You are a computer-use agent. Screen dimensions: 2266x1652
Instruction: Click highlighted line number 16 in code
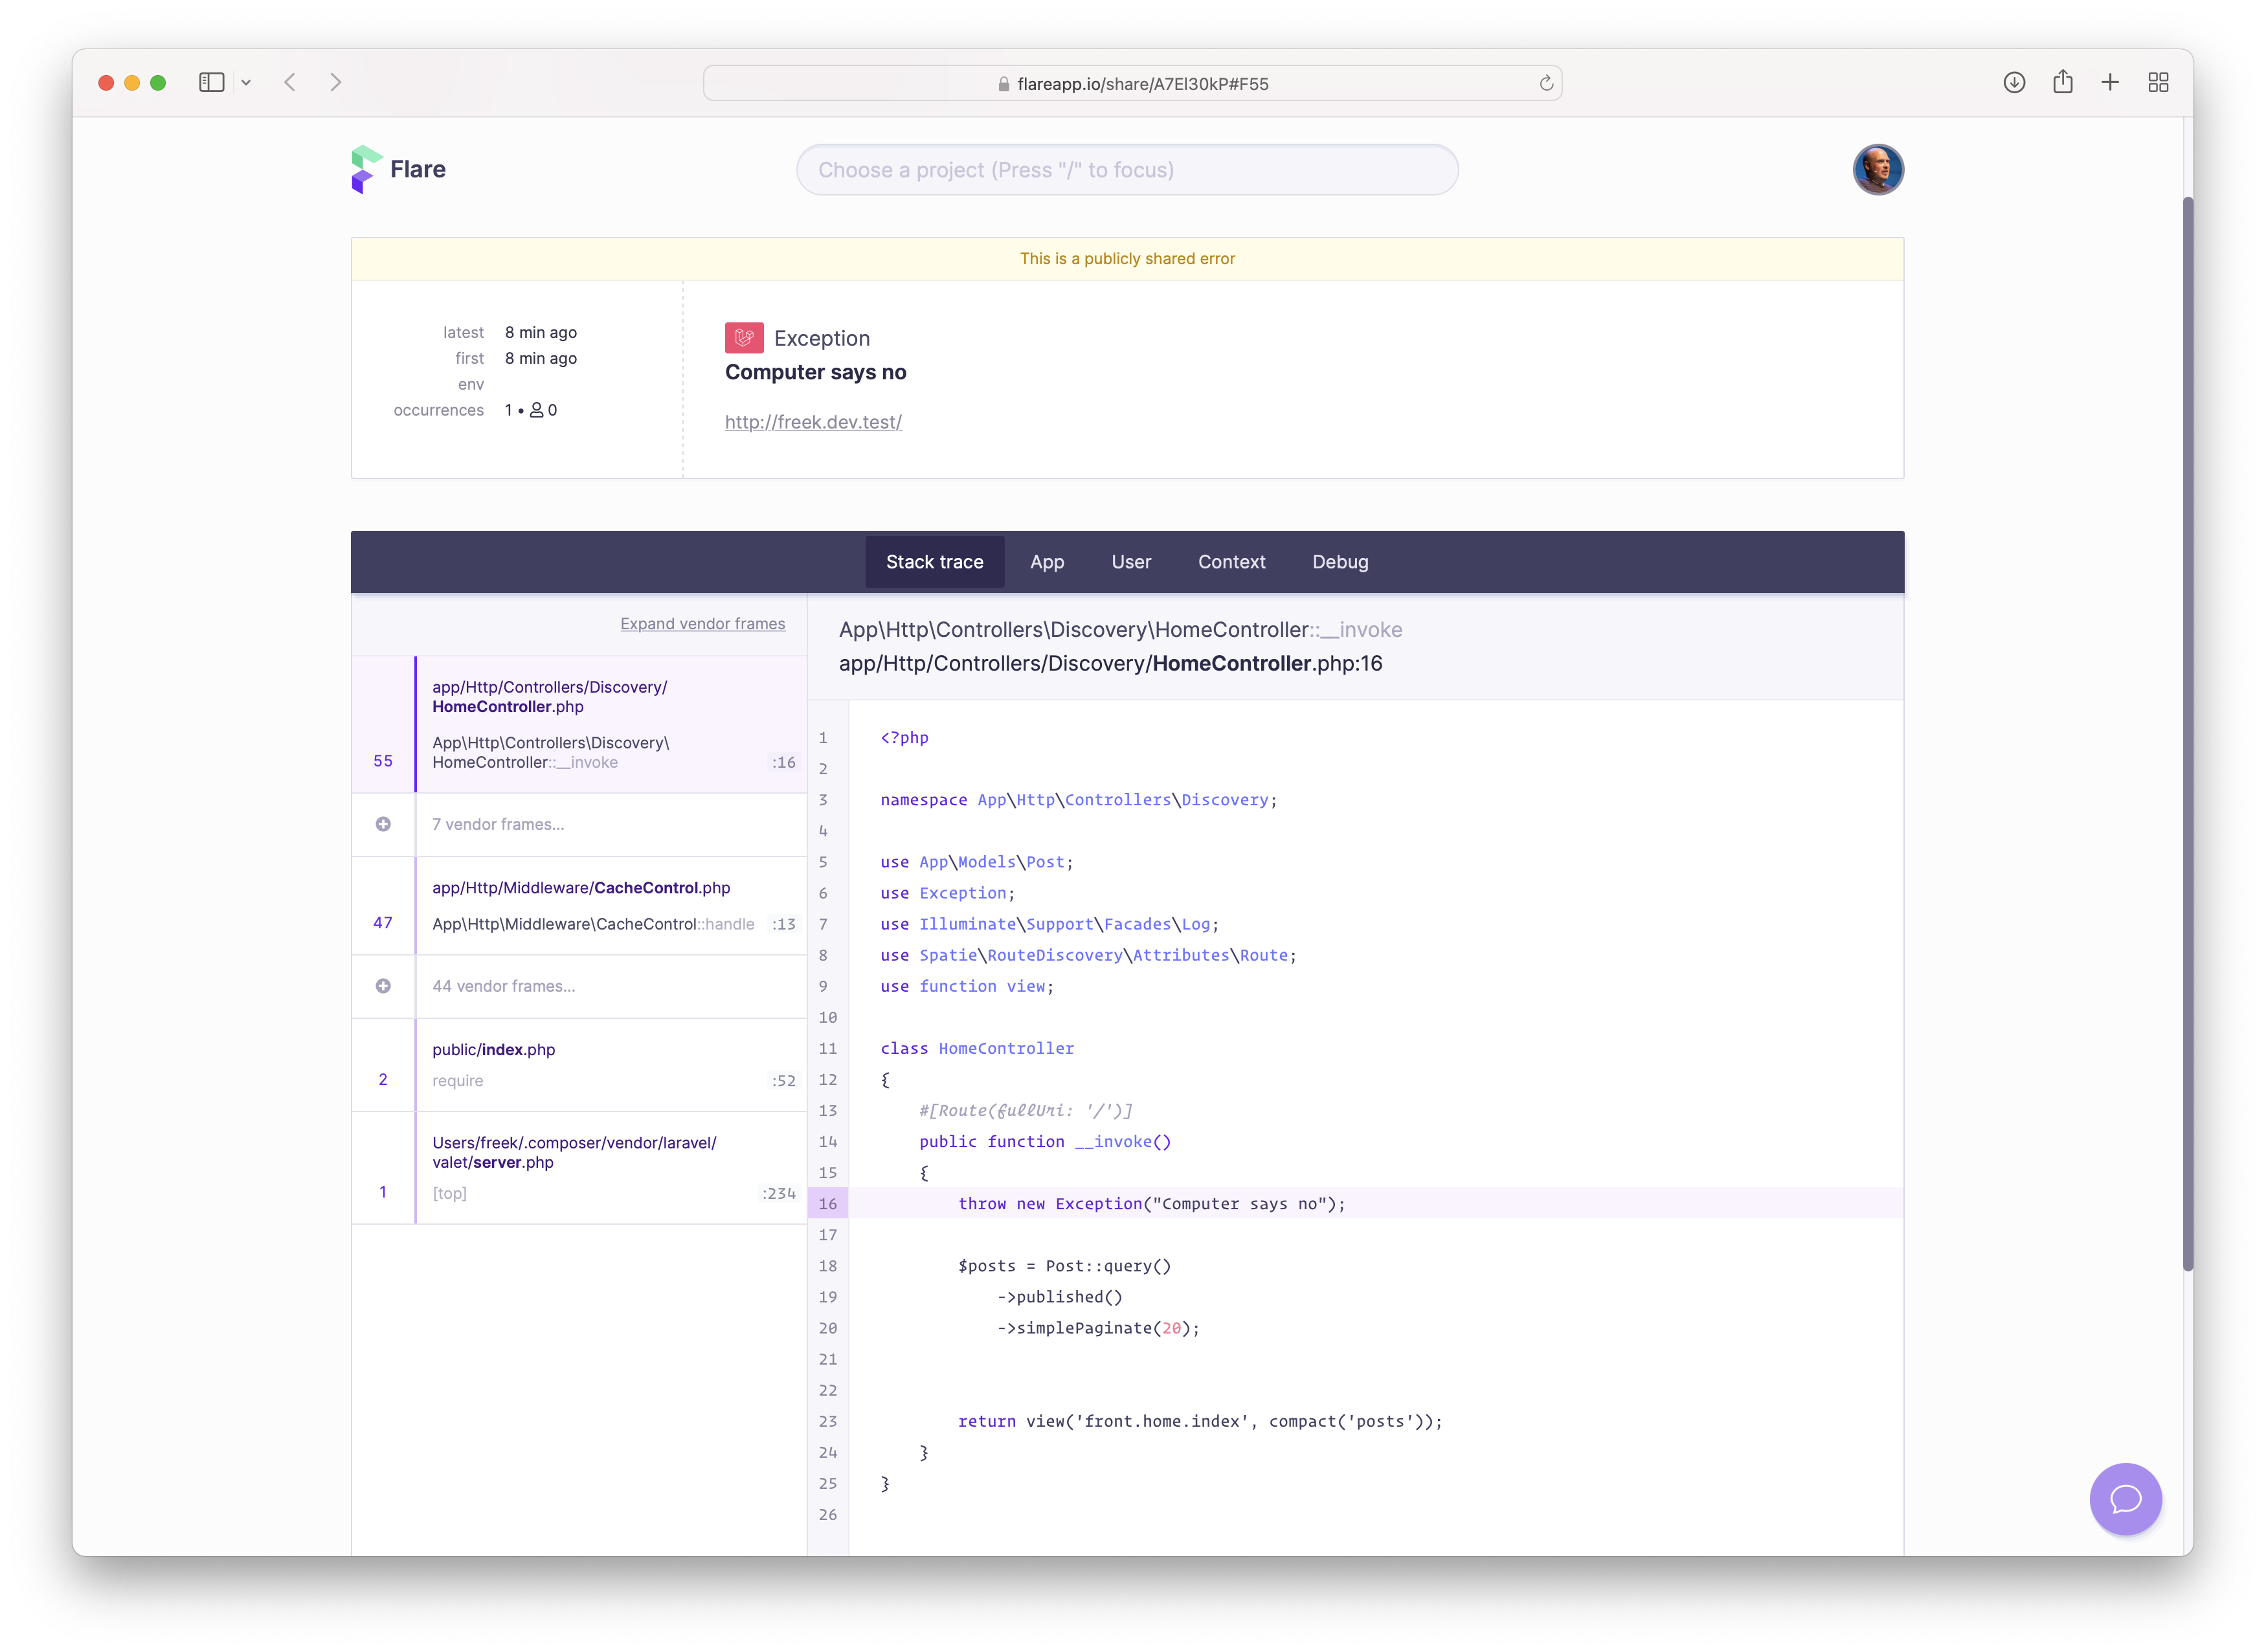(x=827, y=1204)
